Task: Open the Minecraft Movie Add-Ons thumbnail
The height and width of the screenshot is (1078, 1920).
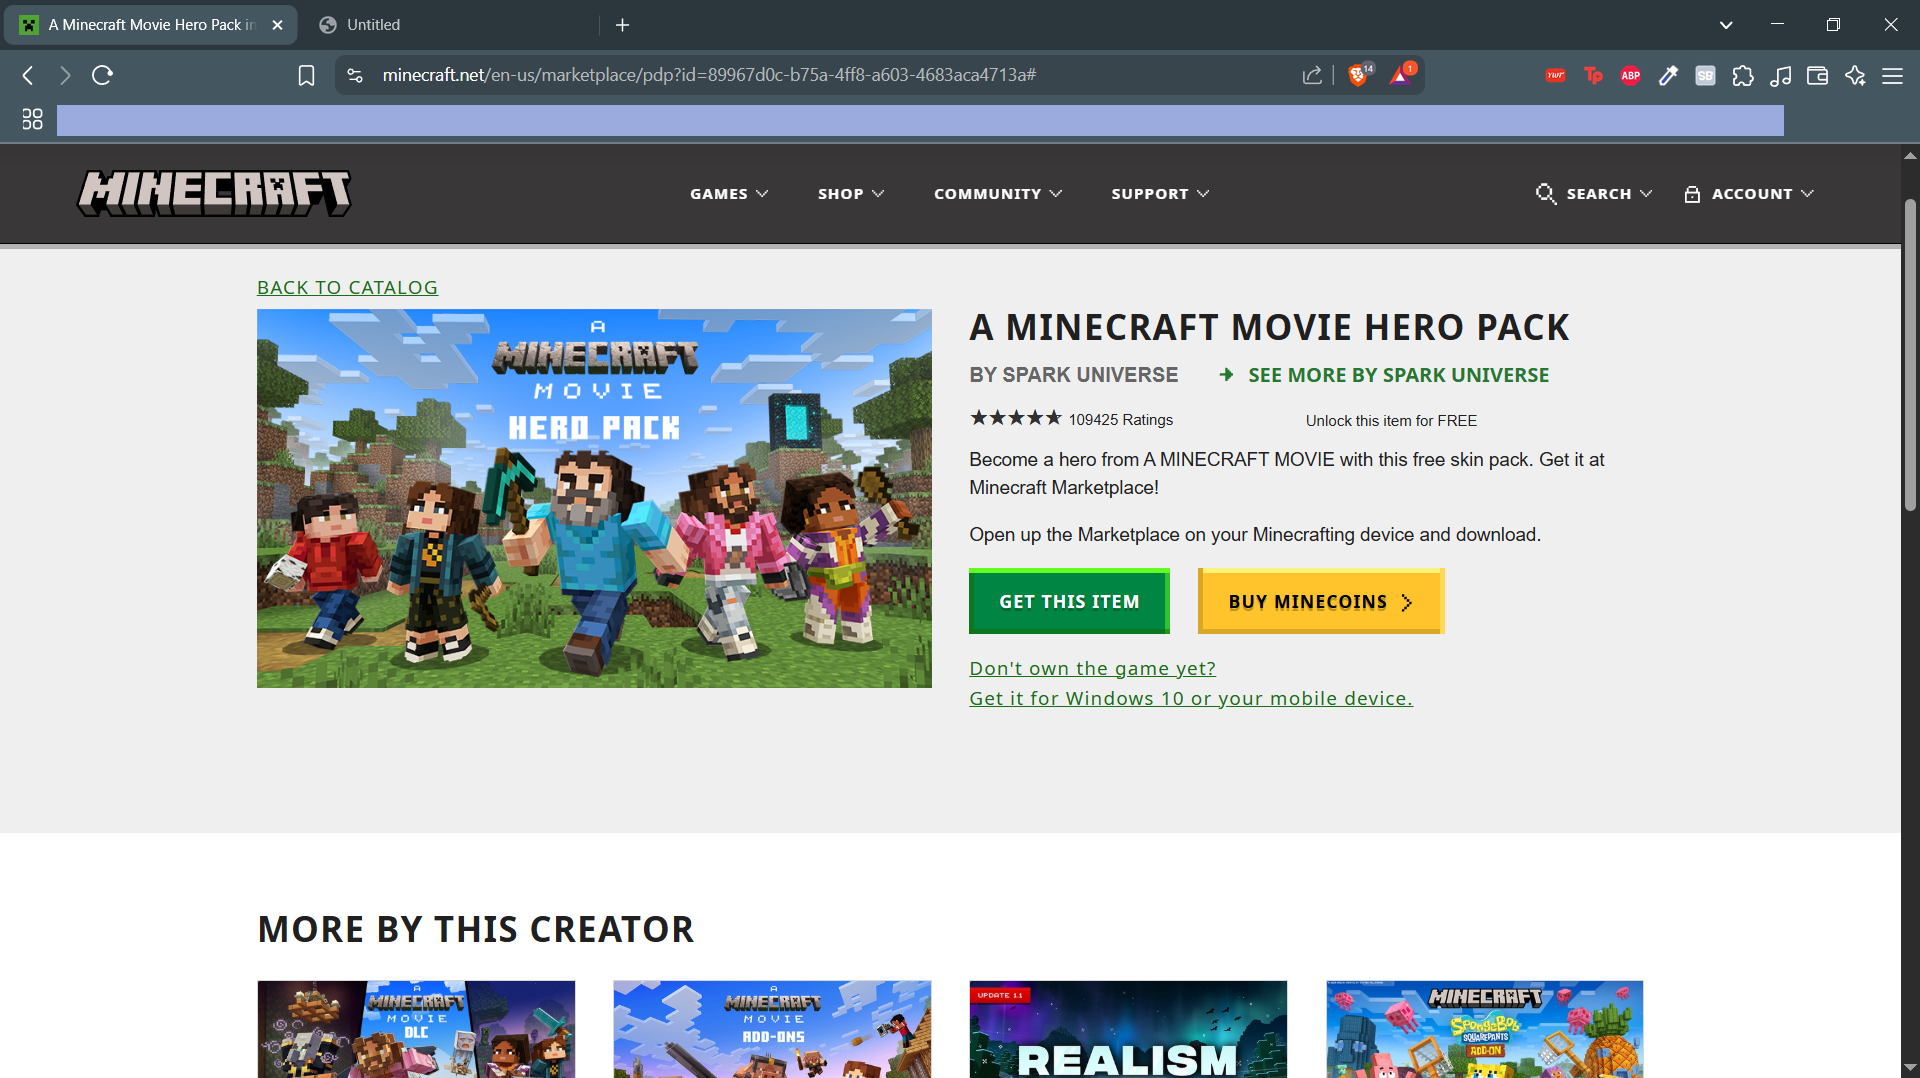Action: [772, 1029]
